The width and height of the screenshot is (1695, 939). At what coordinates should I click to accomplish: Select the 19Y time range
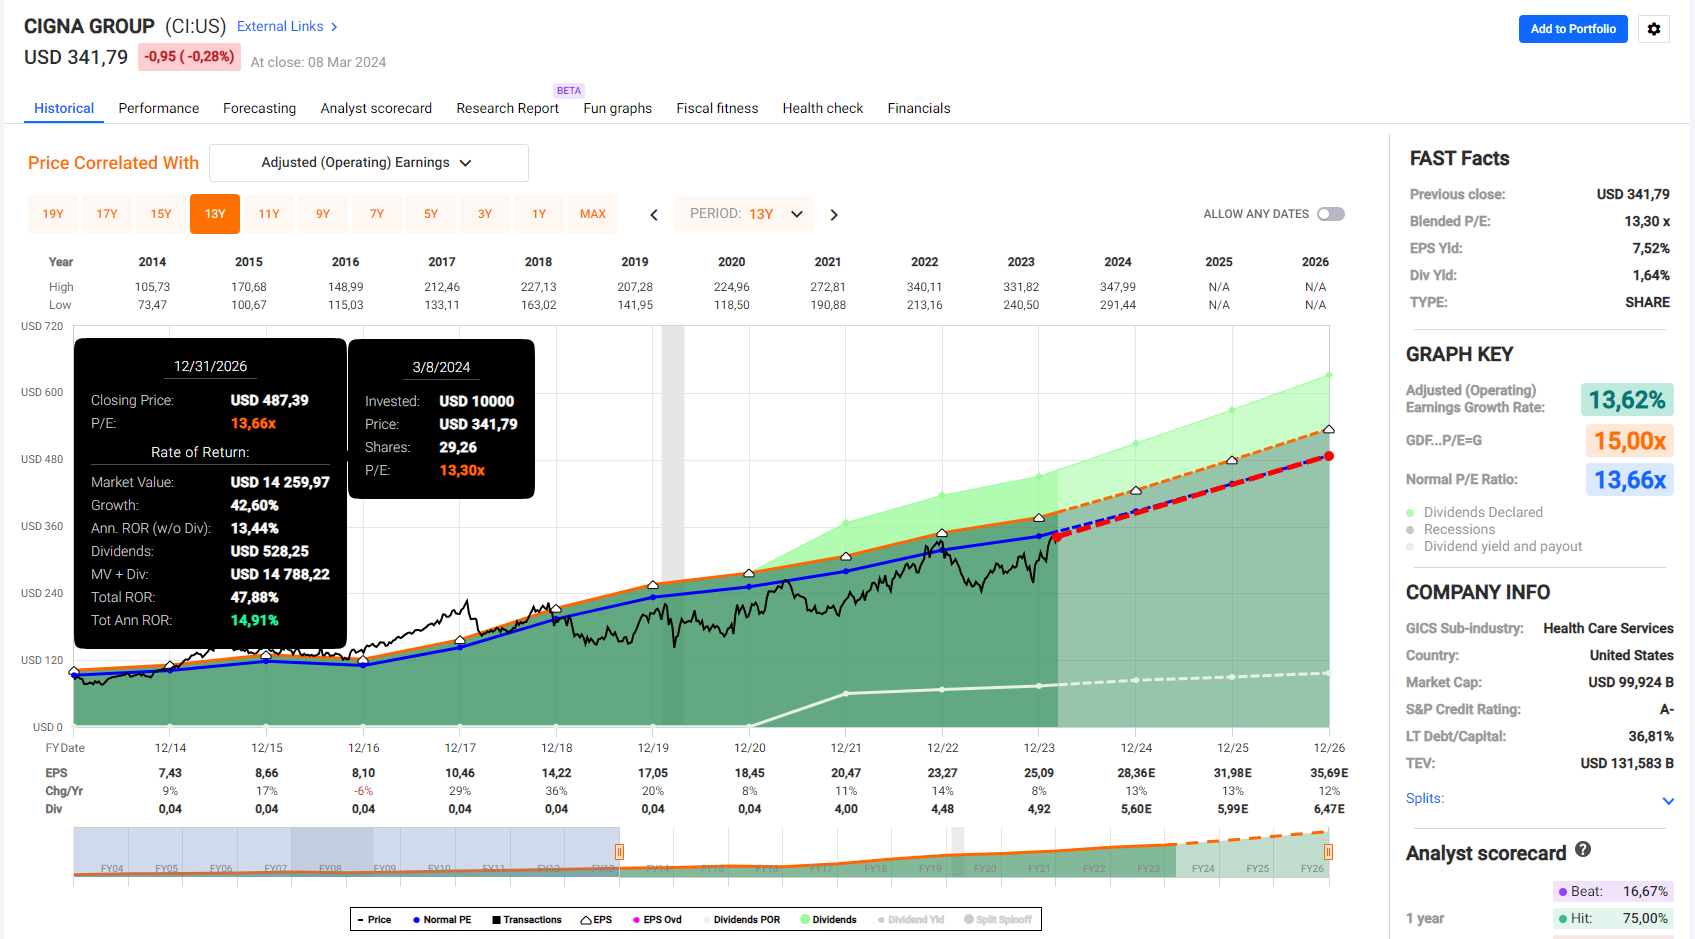coord(53,214)
